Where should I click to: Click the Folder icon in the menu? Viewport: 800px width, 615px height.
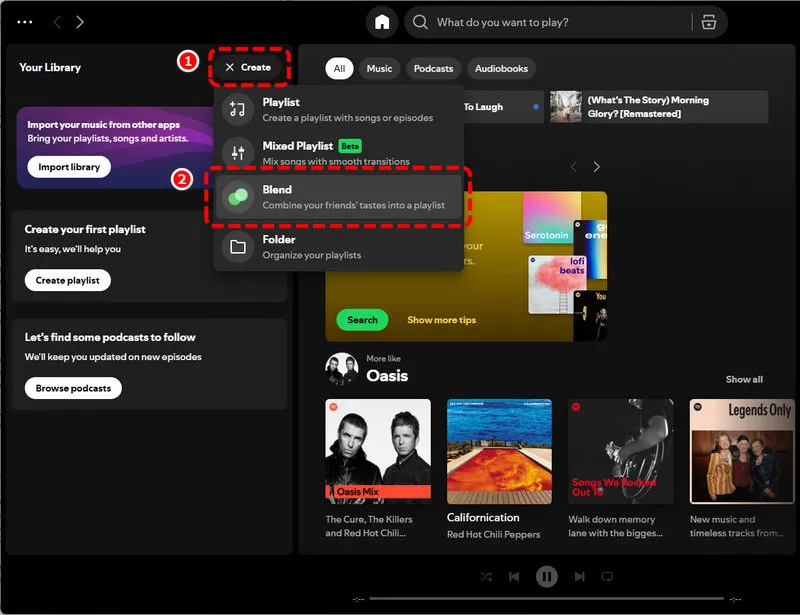[237, 247]
